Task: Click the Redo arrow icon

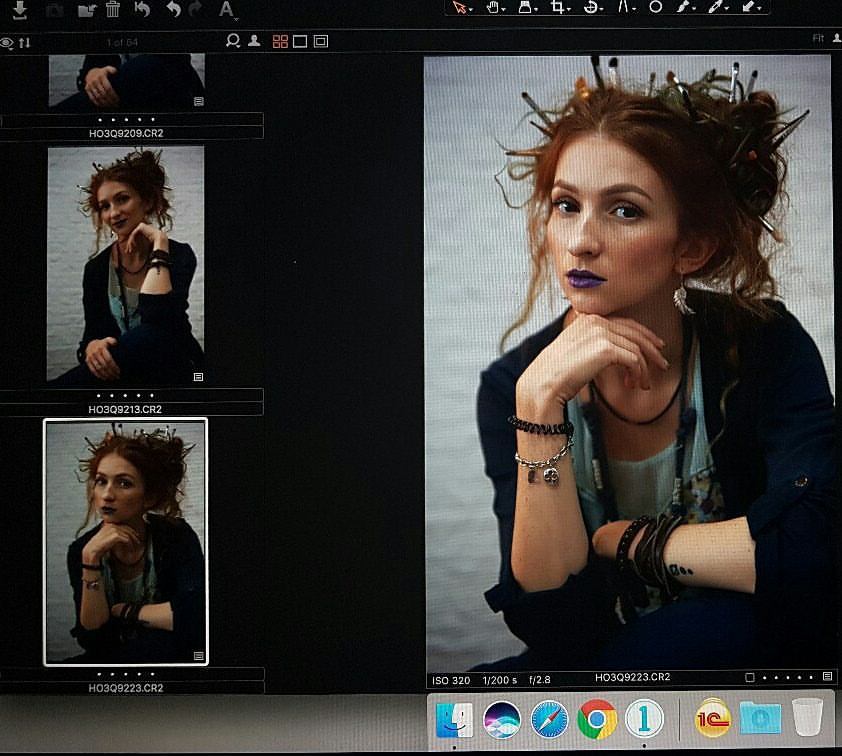Action: pos(195,9)
